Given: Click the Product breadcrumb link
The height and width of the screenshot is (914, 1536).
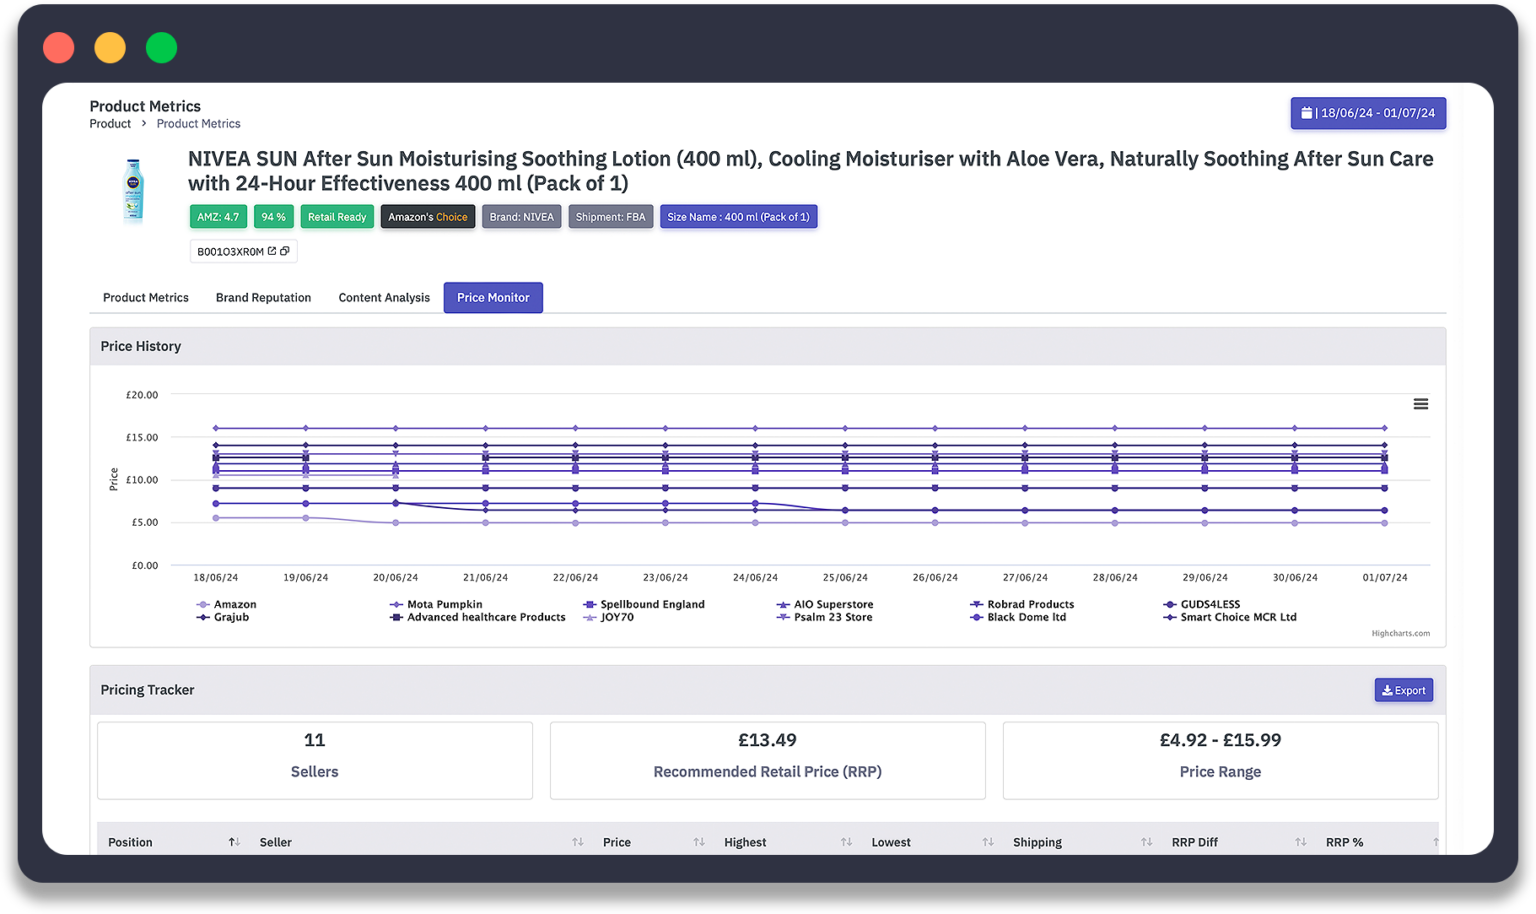Looking at the screenshot, I should coord(110,124).
